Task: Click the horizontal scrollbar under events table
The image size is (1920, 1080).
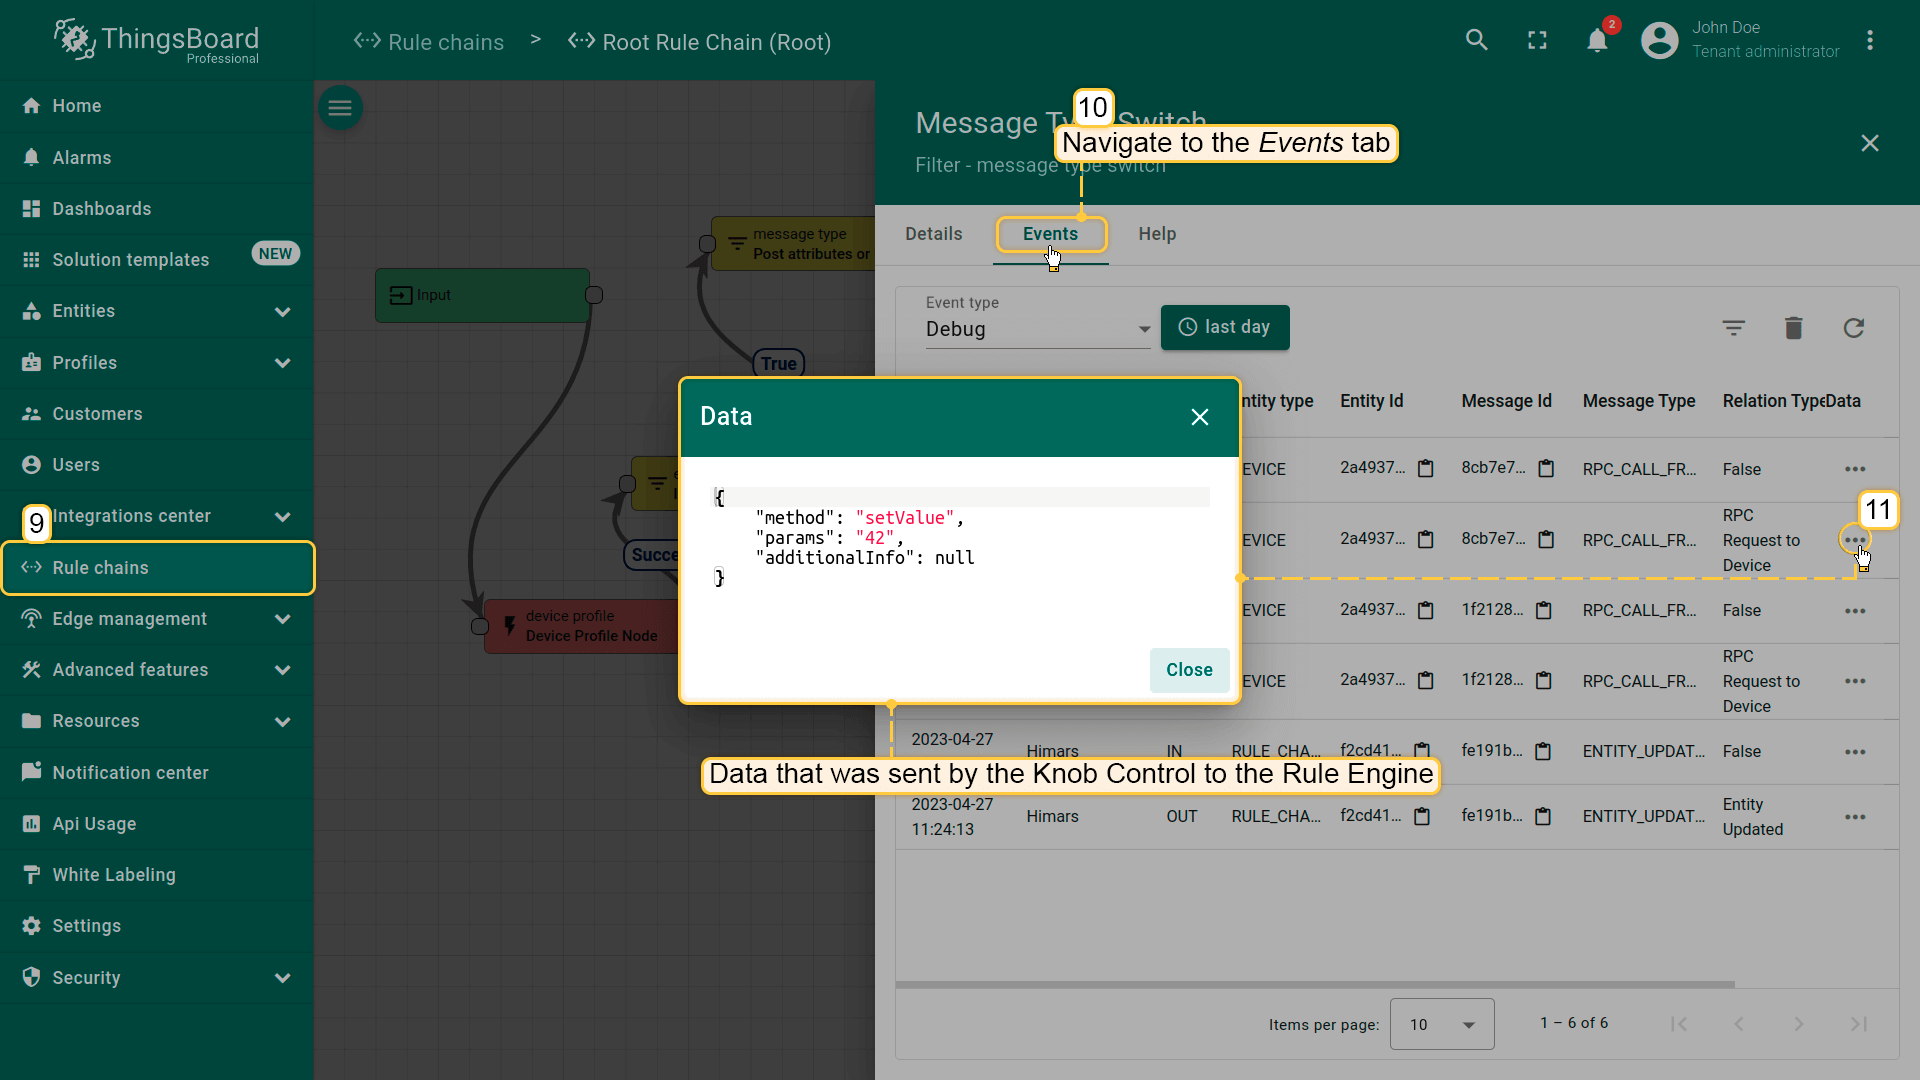Action: click(1314, 985)
